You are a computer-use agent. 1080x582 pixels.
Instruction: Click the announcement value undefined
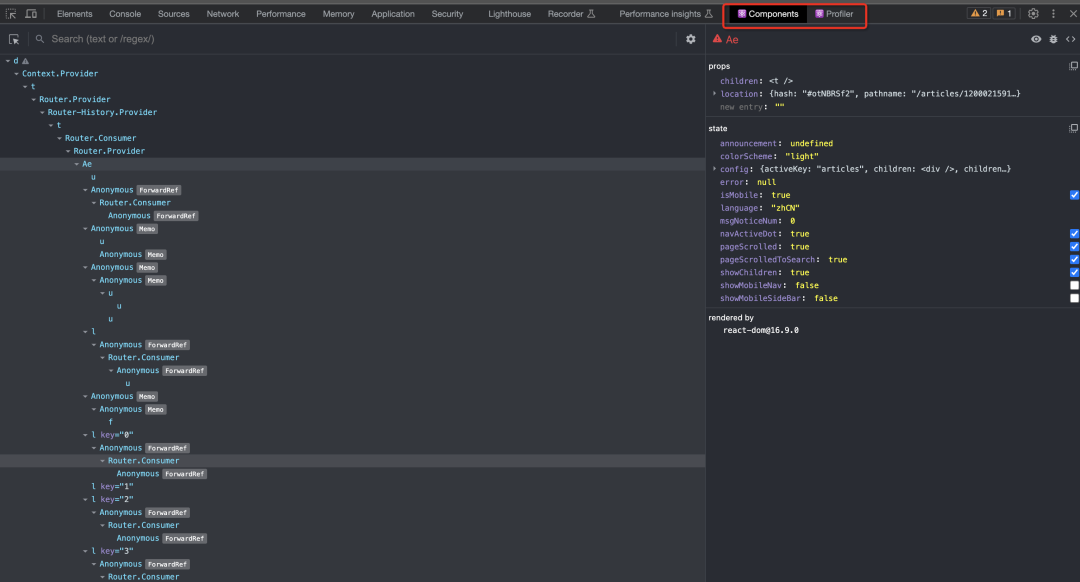tap(811, 143)
